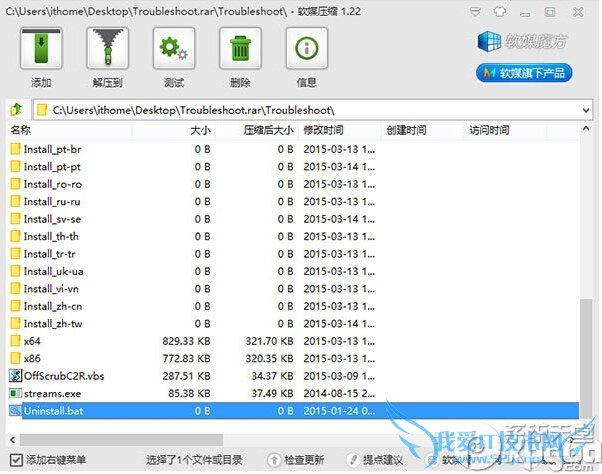602x474 pixels.
Task: Select folder icon of Install_ro-ro
Action: (x=15, y=184)
